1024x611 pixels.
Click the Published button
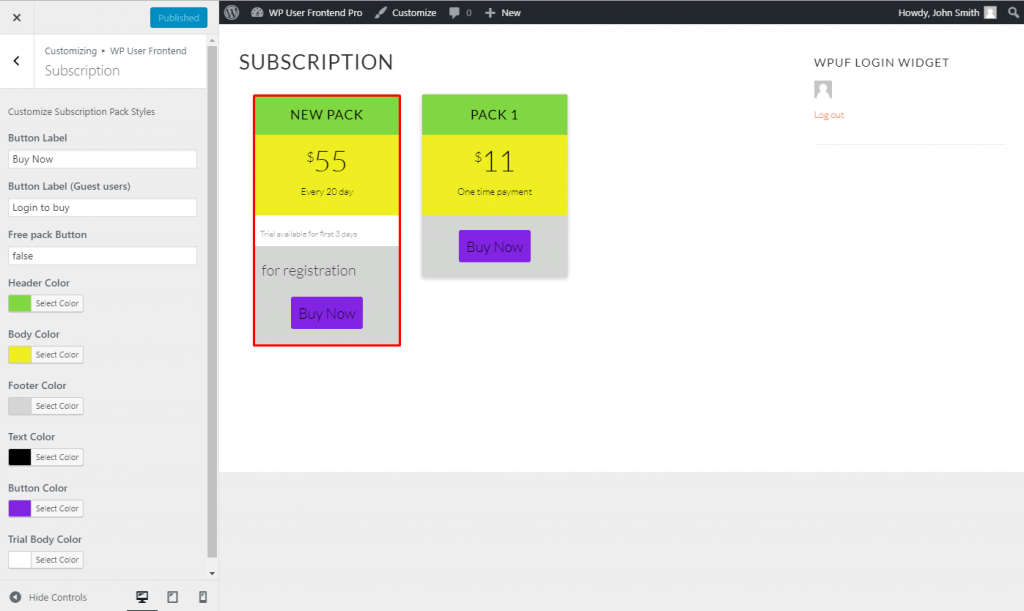point(178,18)
